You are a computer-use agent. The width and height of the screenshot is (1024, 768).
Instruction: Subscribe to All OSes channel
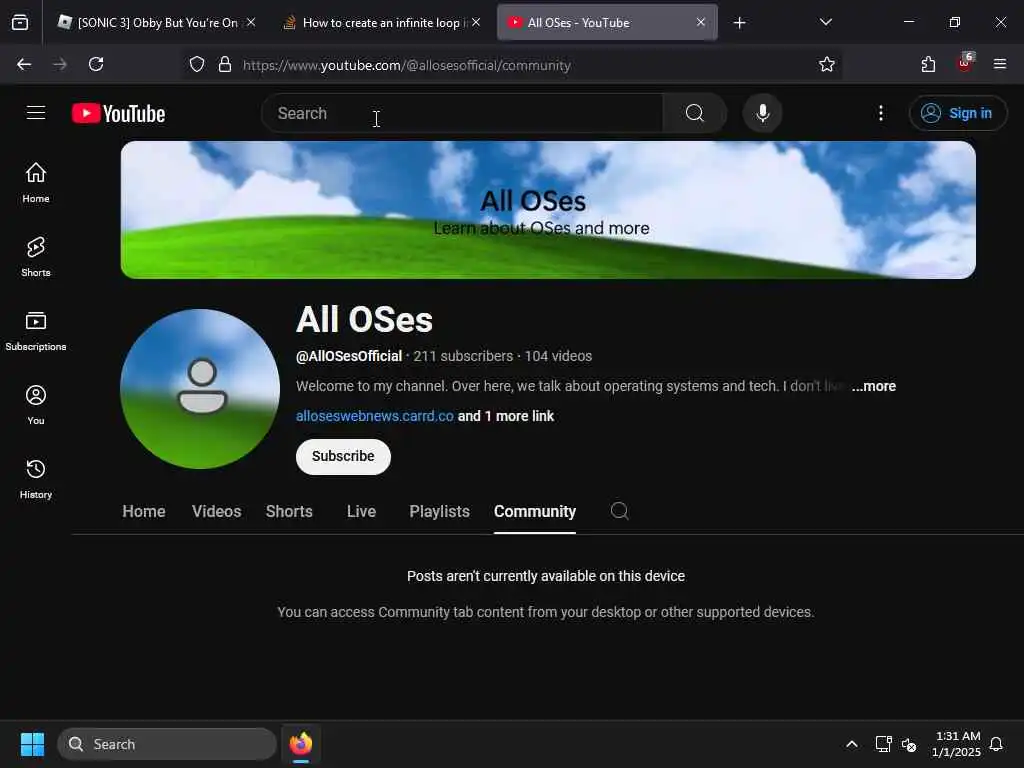click(x=343, y=456)
